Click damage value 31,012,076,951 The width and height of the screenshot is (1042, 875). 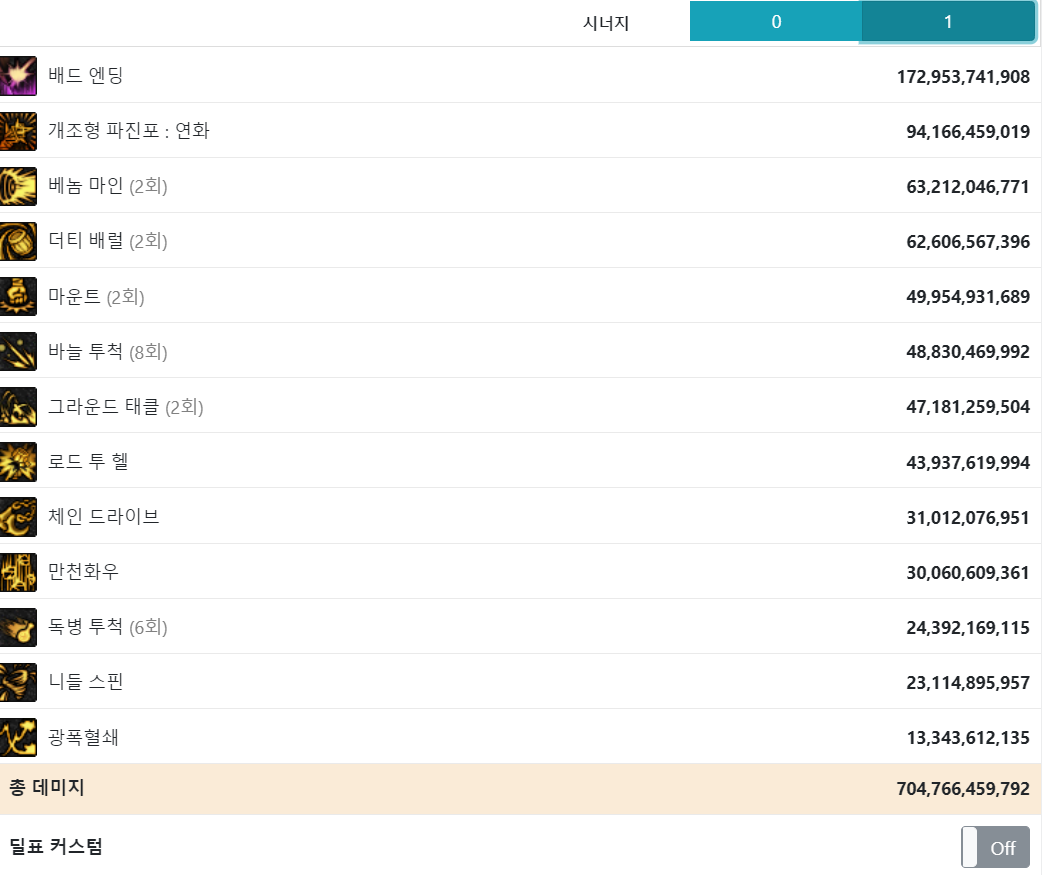click(x=968, y=518)
